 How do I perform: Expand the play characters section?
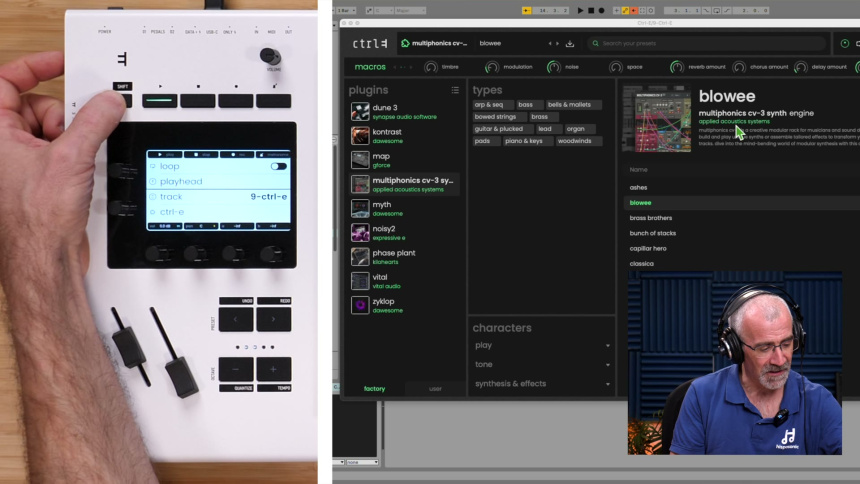point(542,345)
